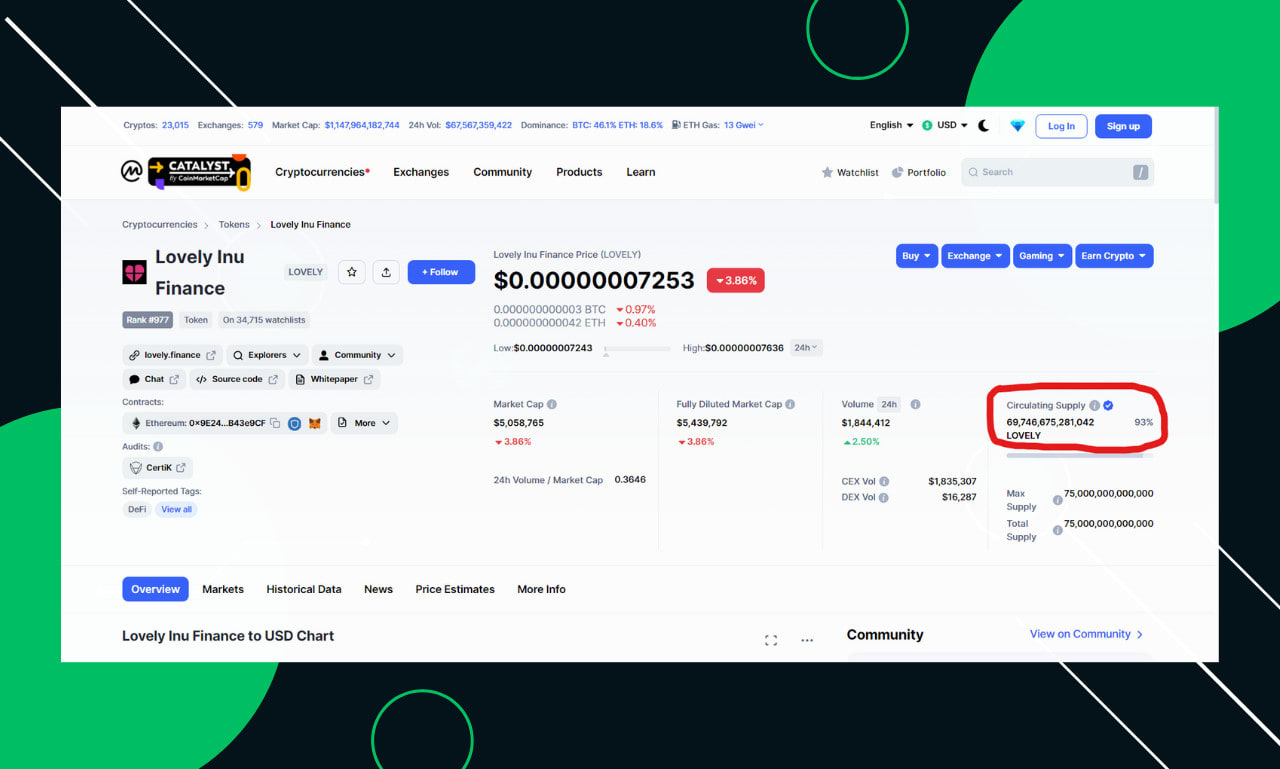This screenshot has width=1280, height=769.
Task: Share the Lovely Inu Finance page
Action: [386, 272]
